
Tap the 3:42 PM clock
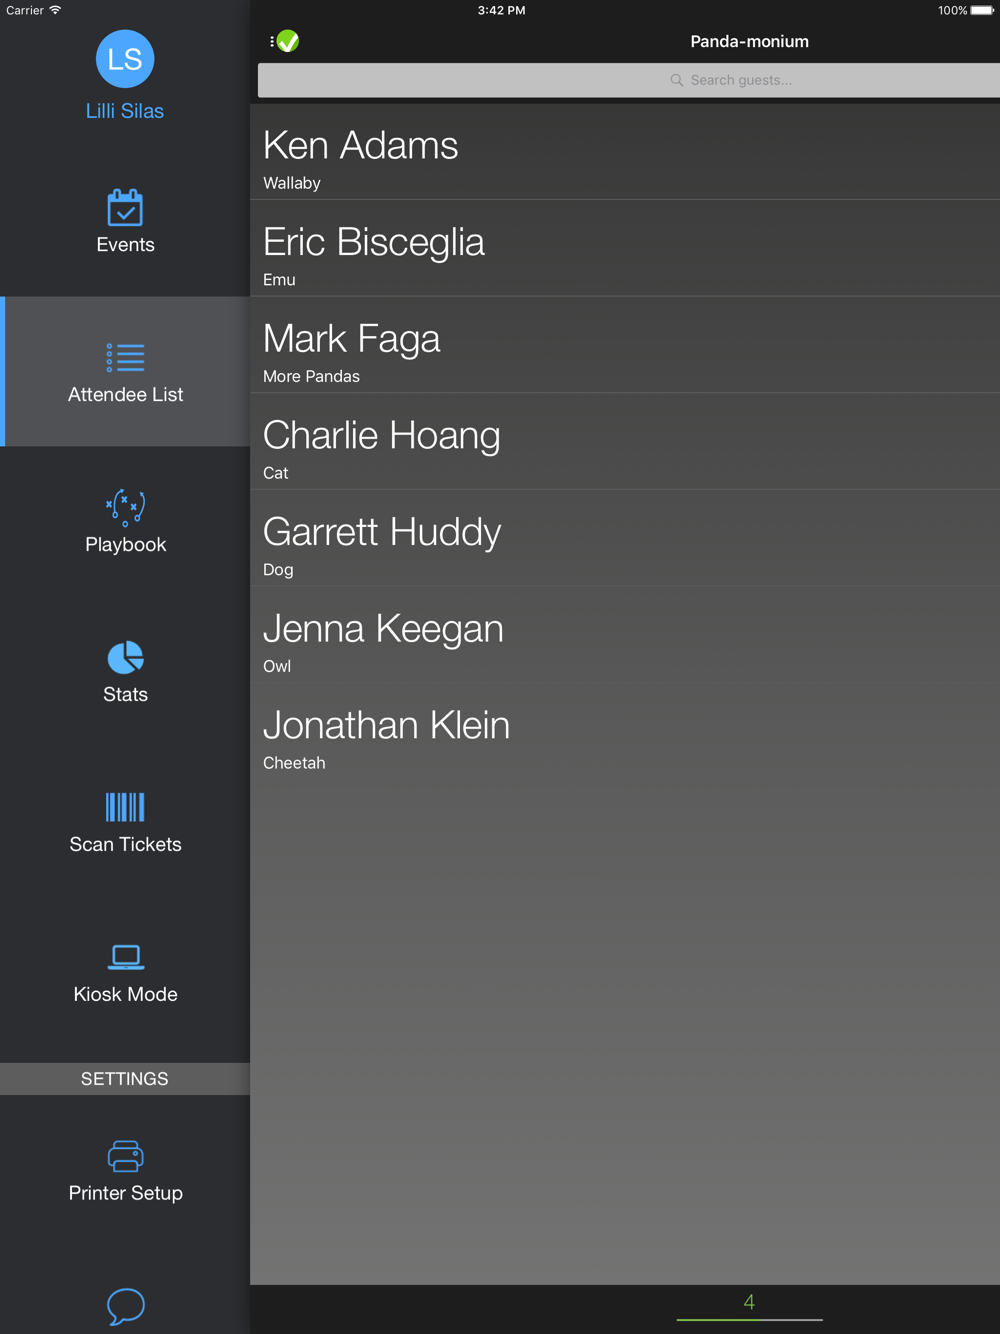501,10
